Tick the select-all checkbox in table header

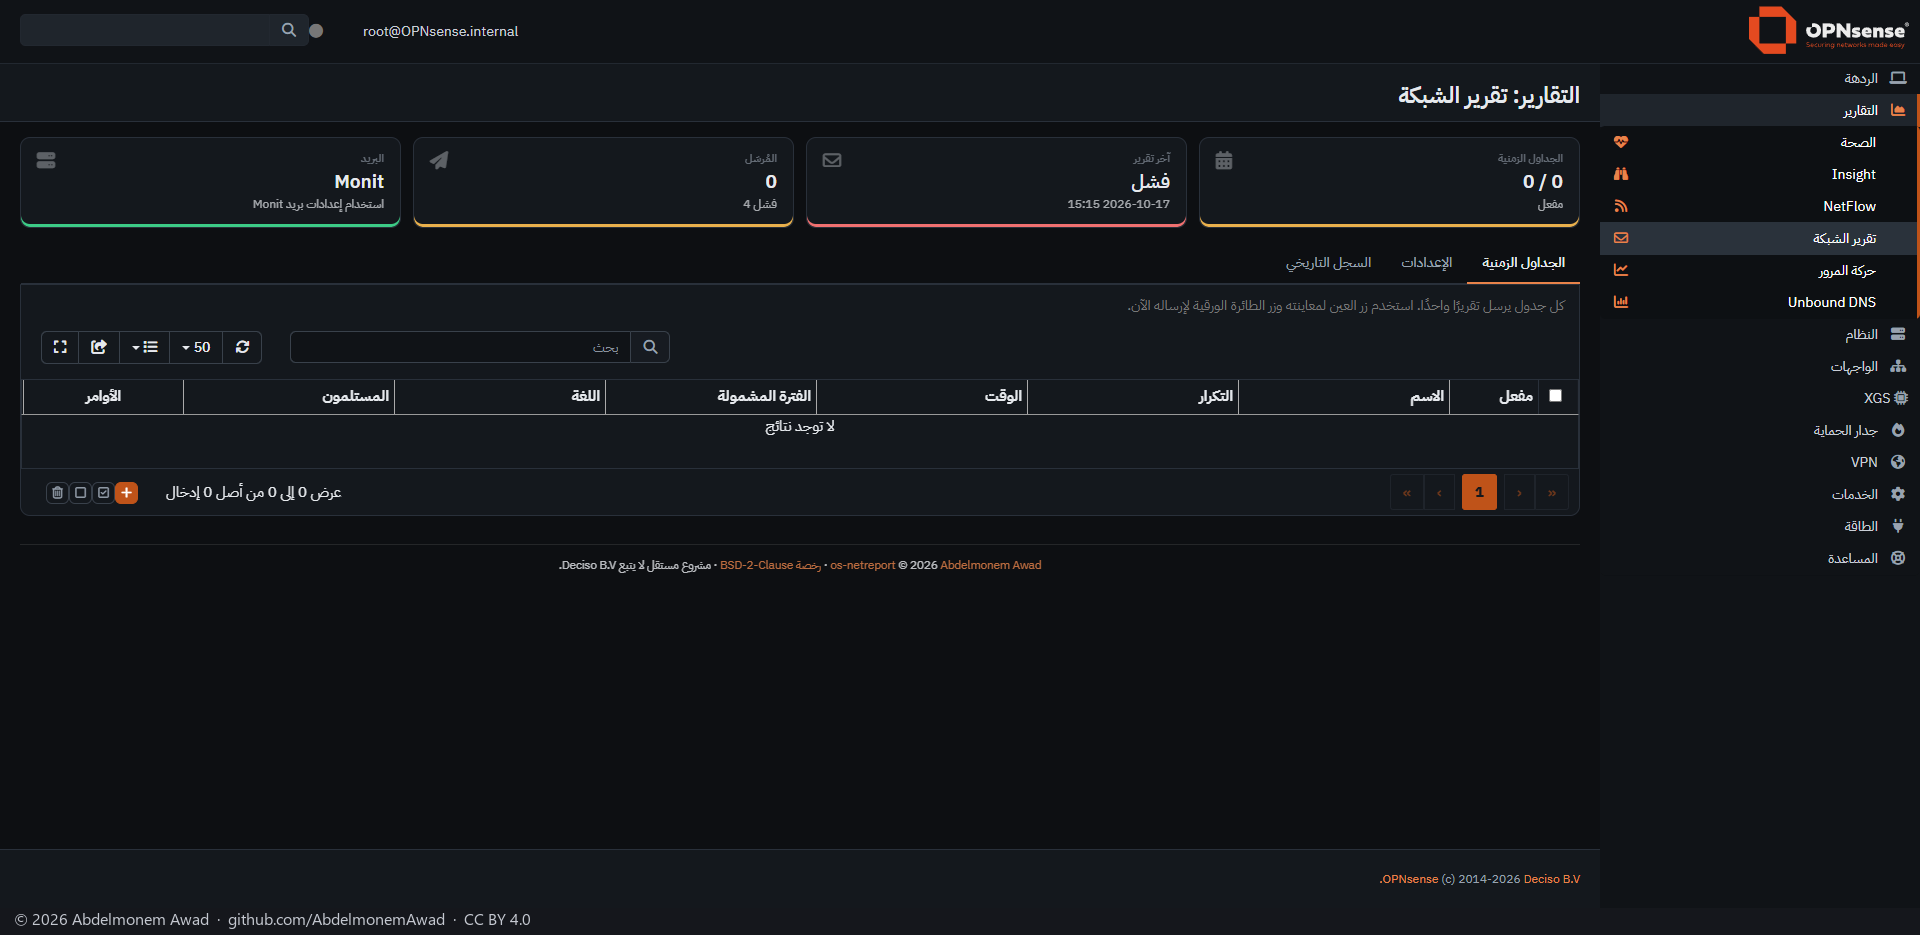click(x=1555, y=396)
